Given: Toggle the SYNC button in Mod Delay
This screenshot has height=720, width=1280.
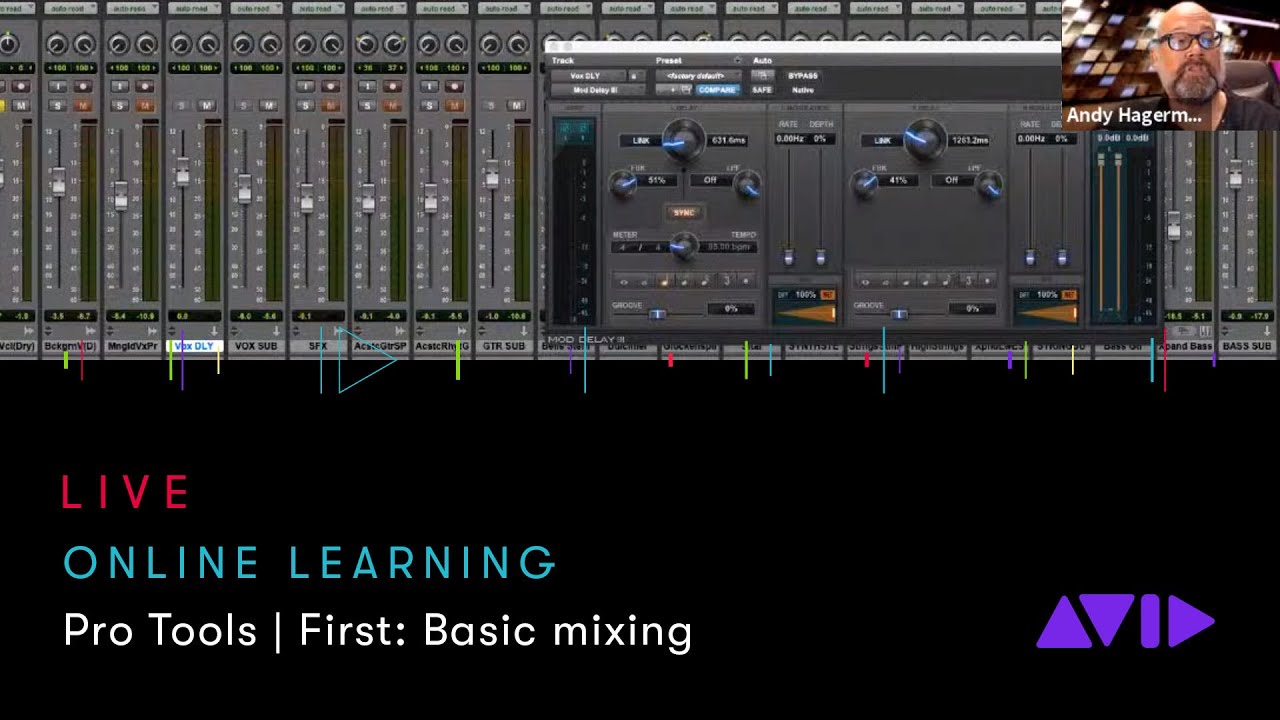Looking at the screenshot, I should click(x=684, y=212).
